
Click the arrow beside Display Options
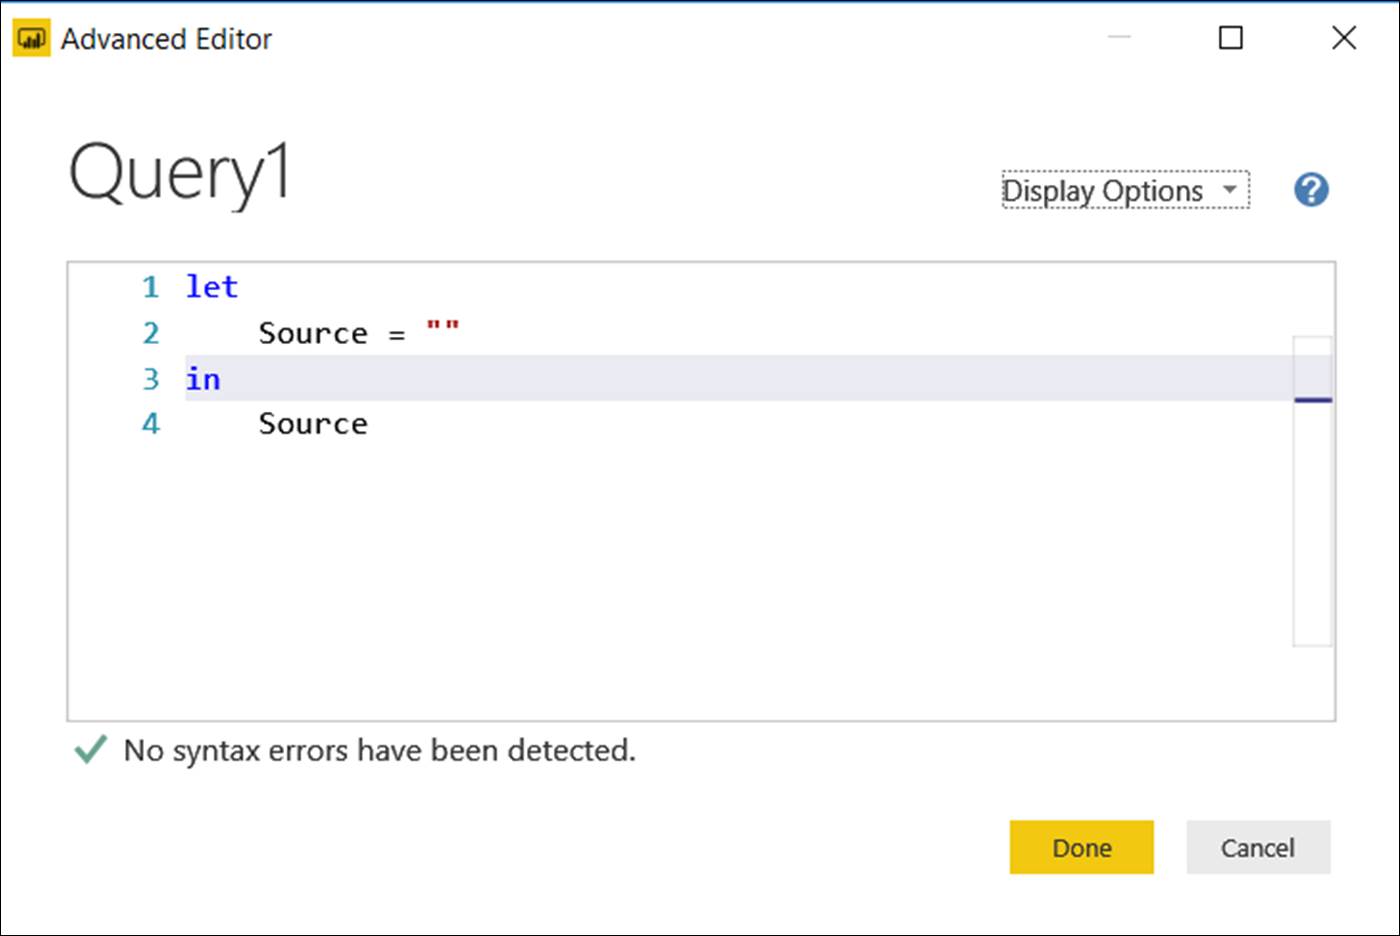1230,189
